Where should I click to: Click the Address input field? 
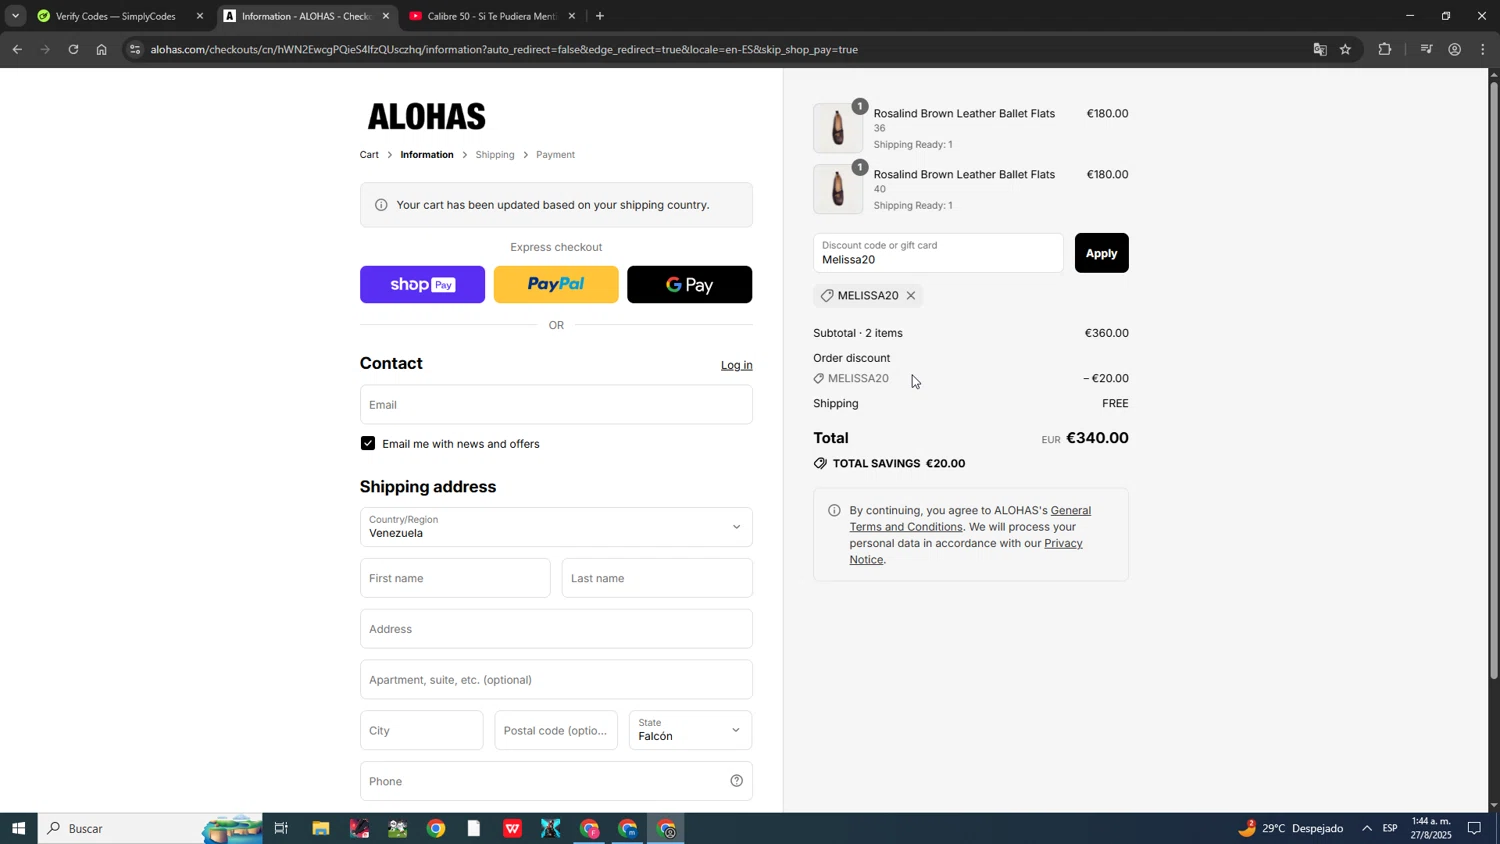coord(556,629)
